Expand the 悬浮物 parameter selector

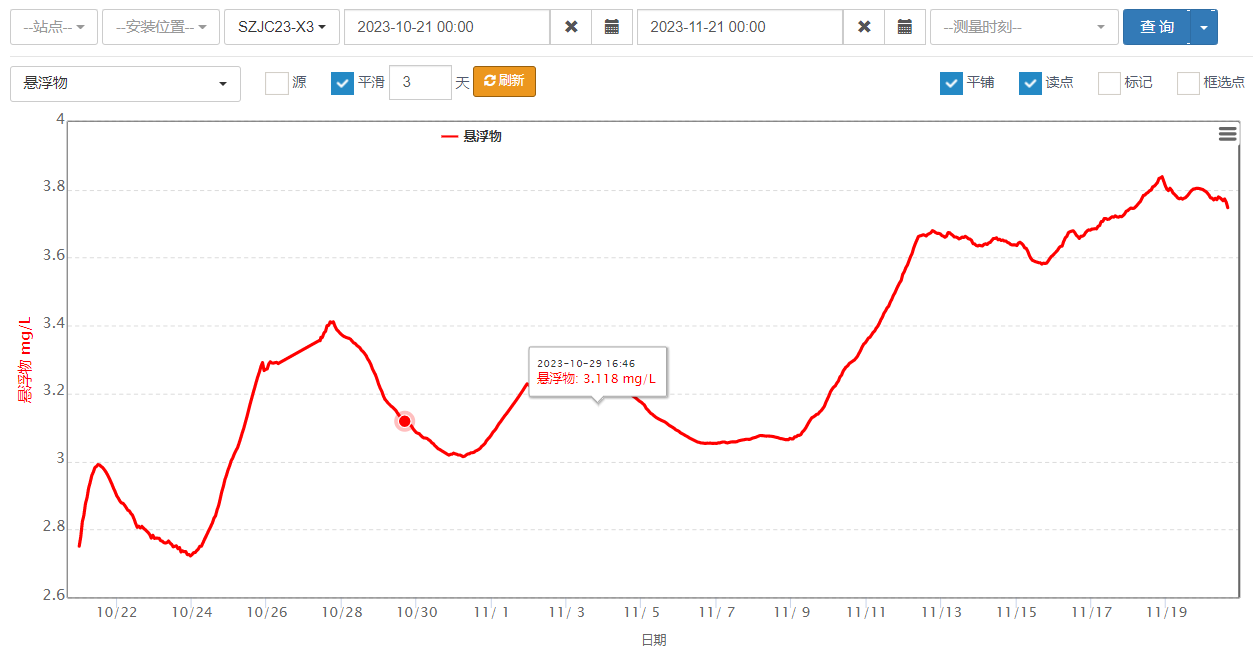point(125,84)
